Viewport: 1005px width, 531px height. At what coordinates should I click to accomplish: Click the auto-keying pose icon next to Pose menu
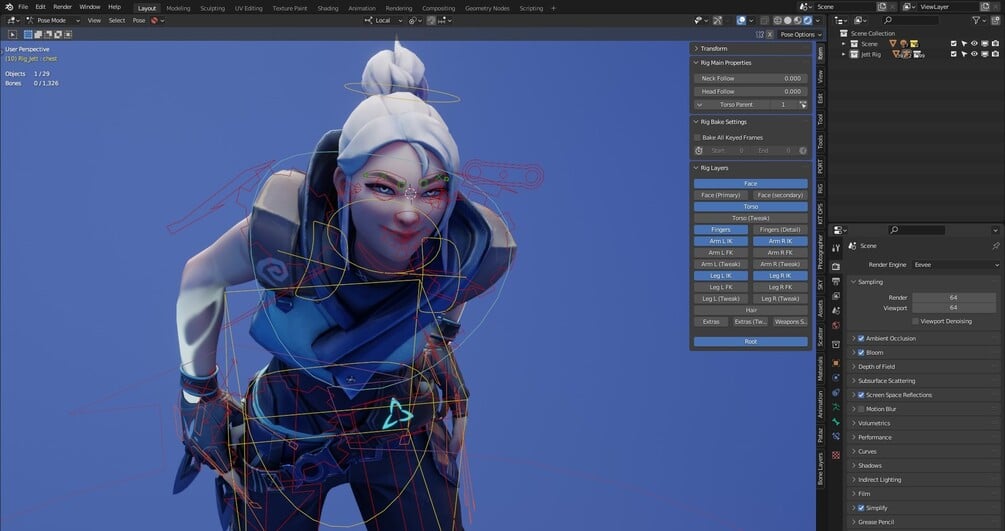point(154,21)
